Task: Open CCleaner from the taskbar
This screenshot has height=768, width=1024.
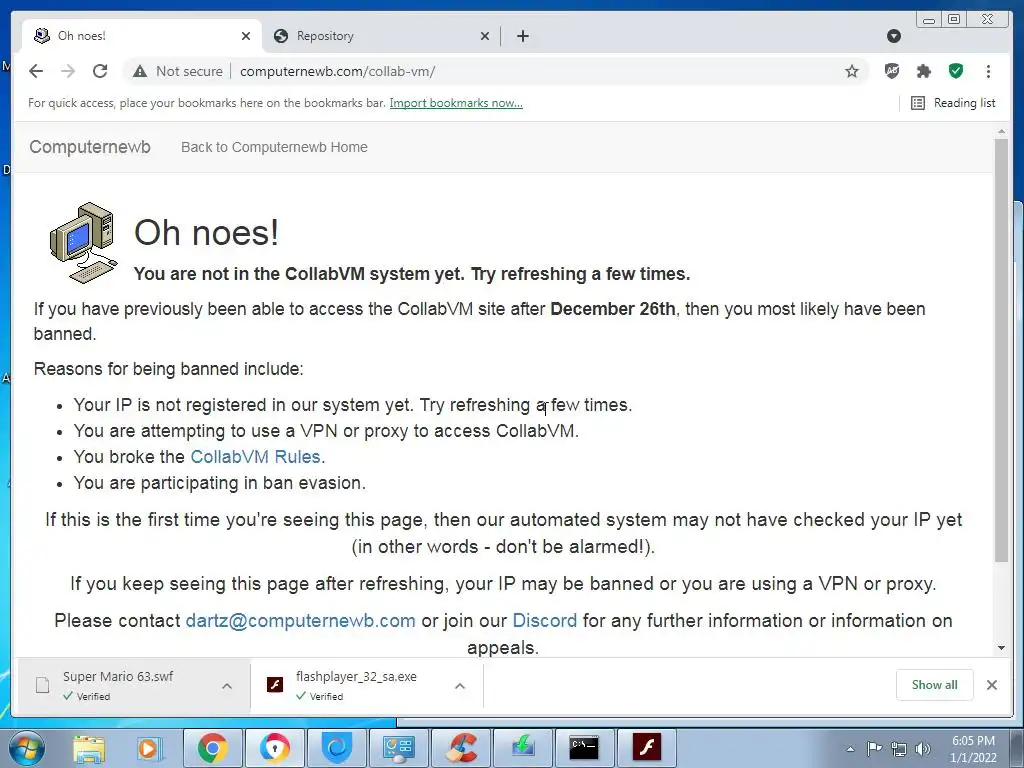Action: tap(461, 748)
